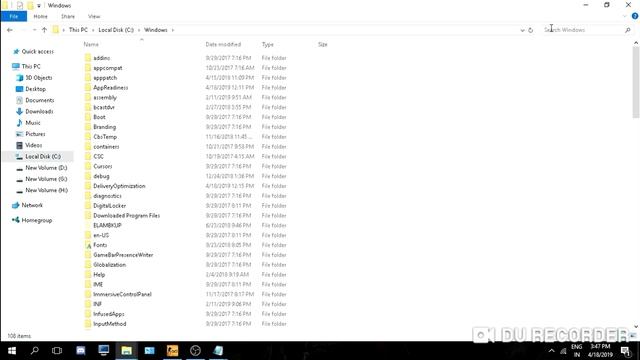Screen dimensions: 640x360
Task: Open Downloads in sidebar
Action: pos(39,111)
